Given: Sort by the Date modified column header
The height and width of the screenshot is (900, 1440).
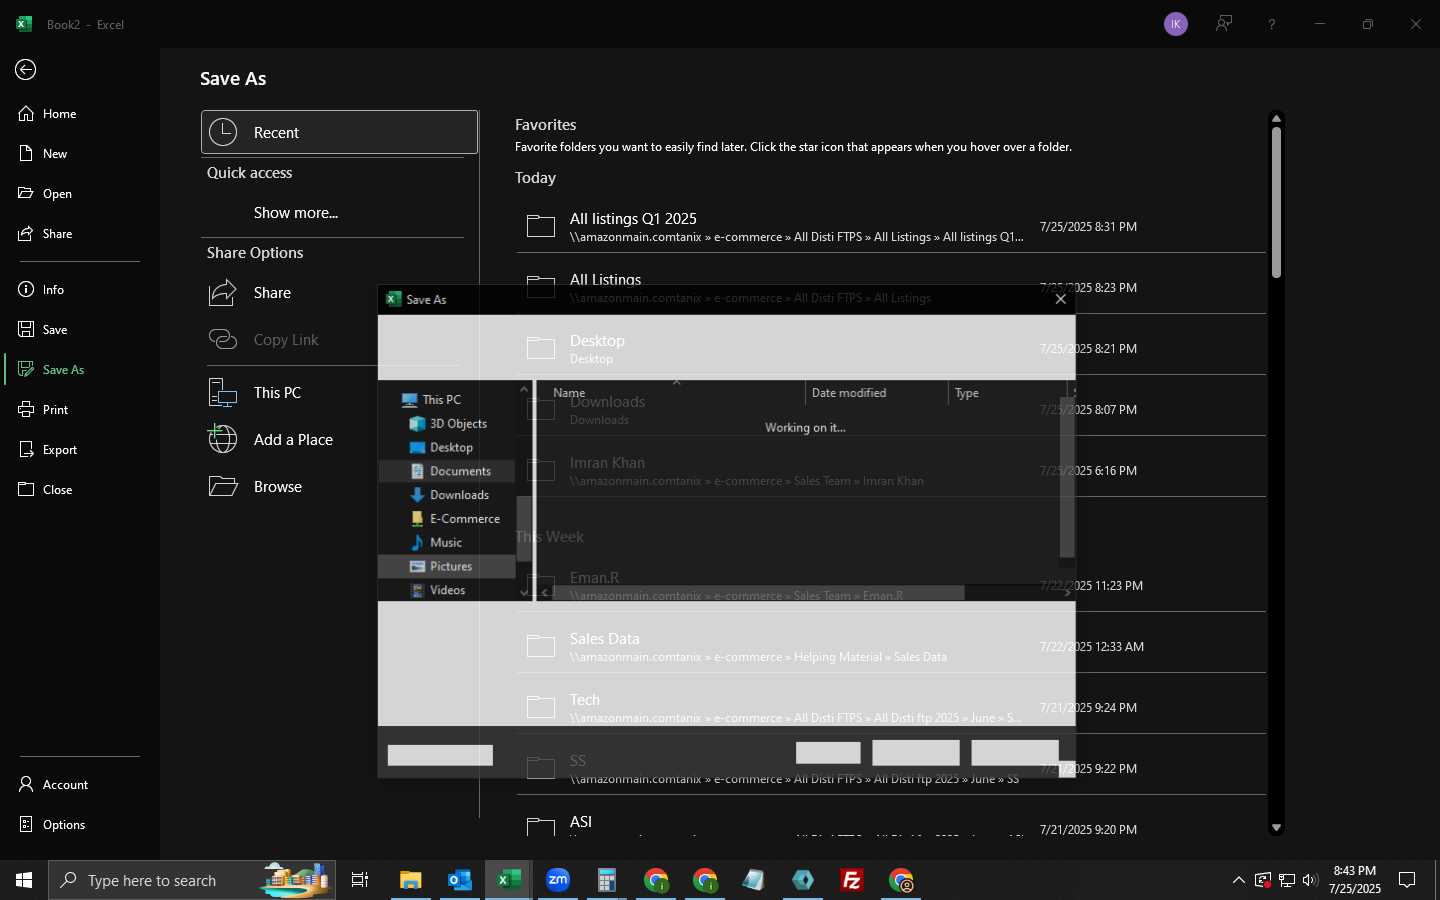Looking at the screenshot, I should 876,393.
